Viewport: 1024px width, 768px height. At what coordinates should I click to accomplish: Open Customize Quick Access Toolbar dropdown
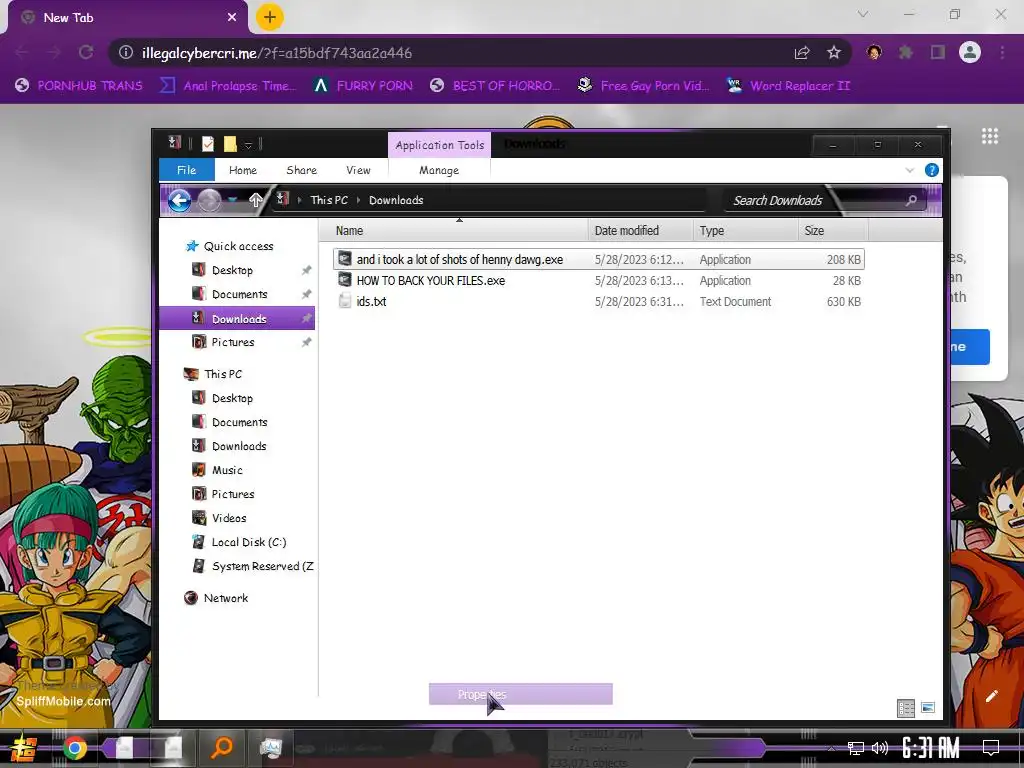248,145
